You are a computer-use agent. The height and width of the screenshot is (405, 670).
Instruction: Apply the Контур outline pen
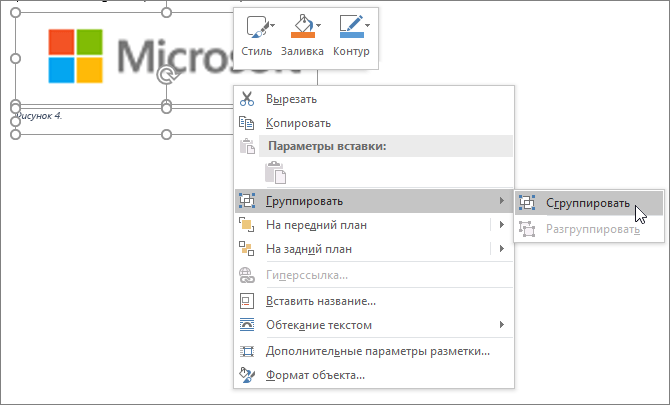click(x=351, y=27)
